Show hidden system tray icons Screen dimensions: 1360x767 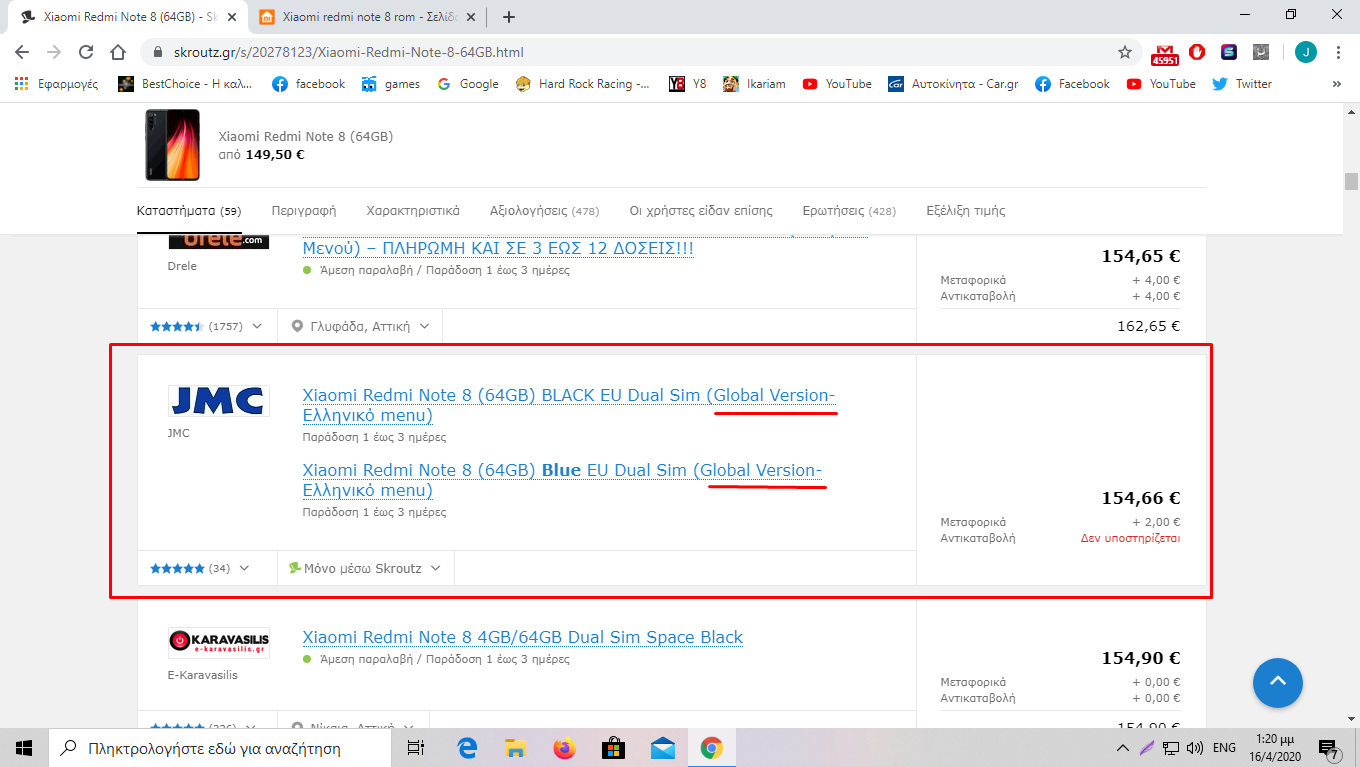(x=1124, y=747)
